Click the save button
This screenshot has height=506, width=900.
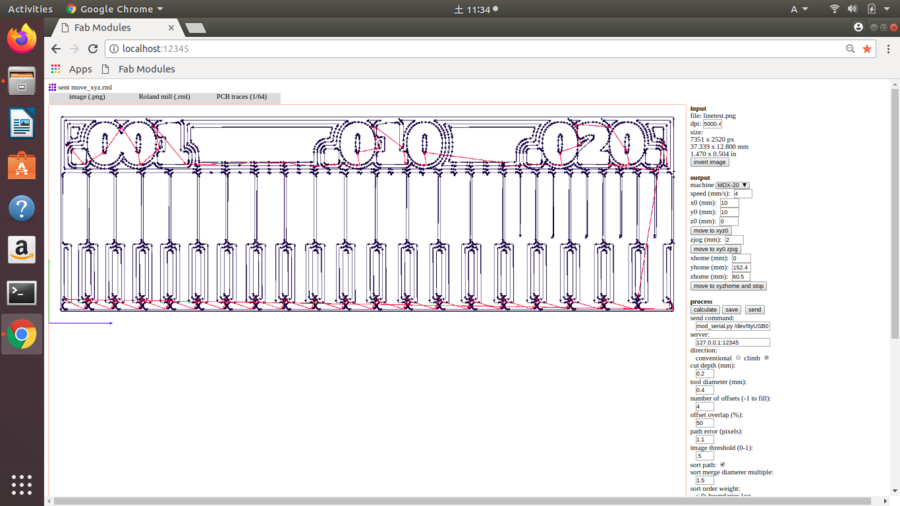coord(731,310)
